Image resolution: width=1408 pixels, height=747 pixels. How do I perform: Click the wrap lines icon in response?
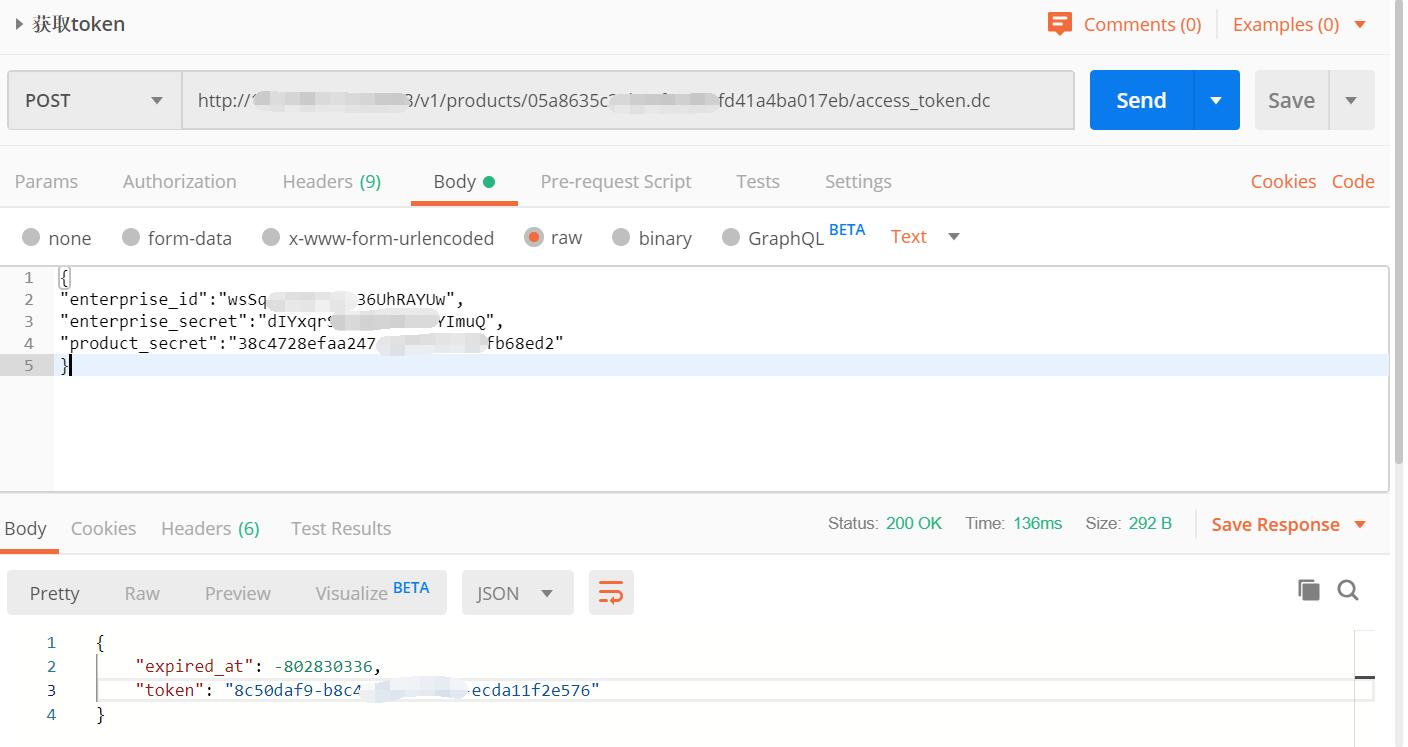(610, 593)
